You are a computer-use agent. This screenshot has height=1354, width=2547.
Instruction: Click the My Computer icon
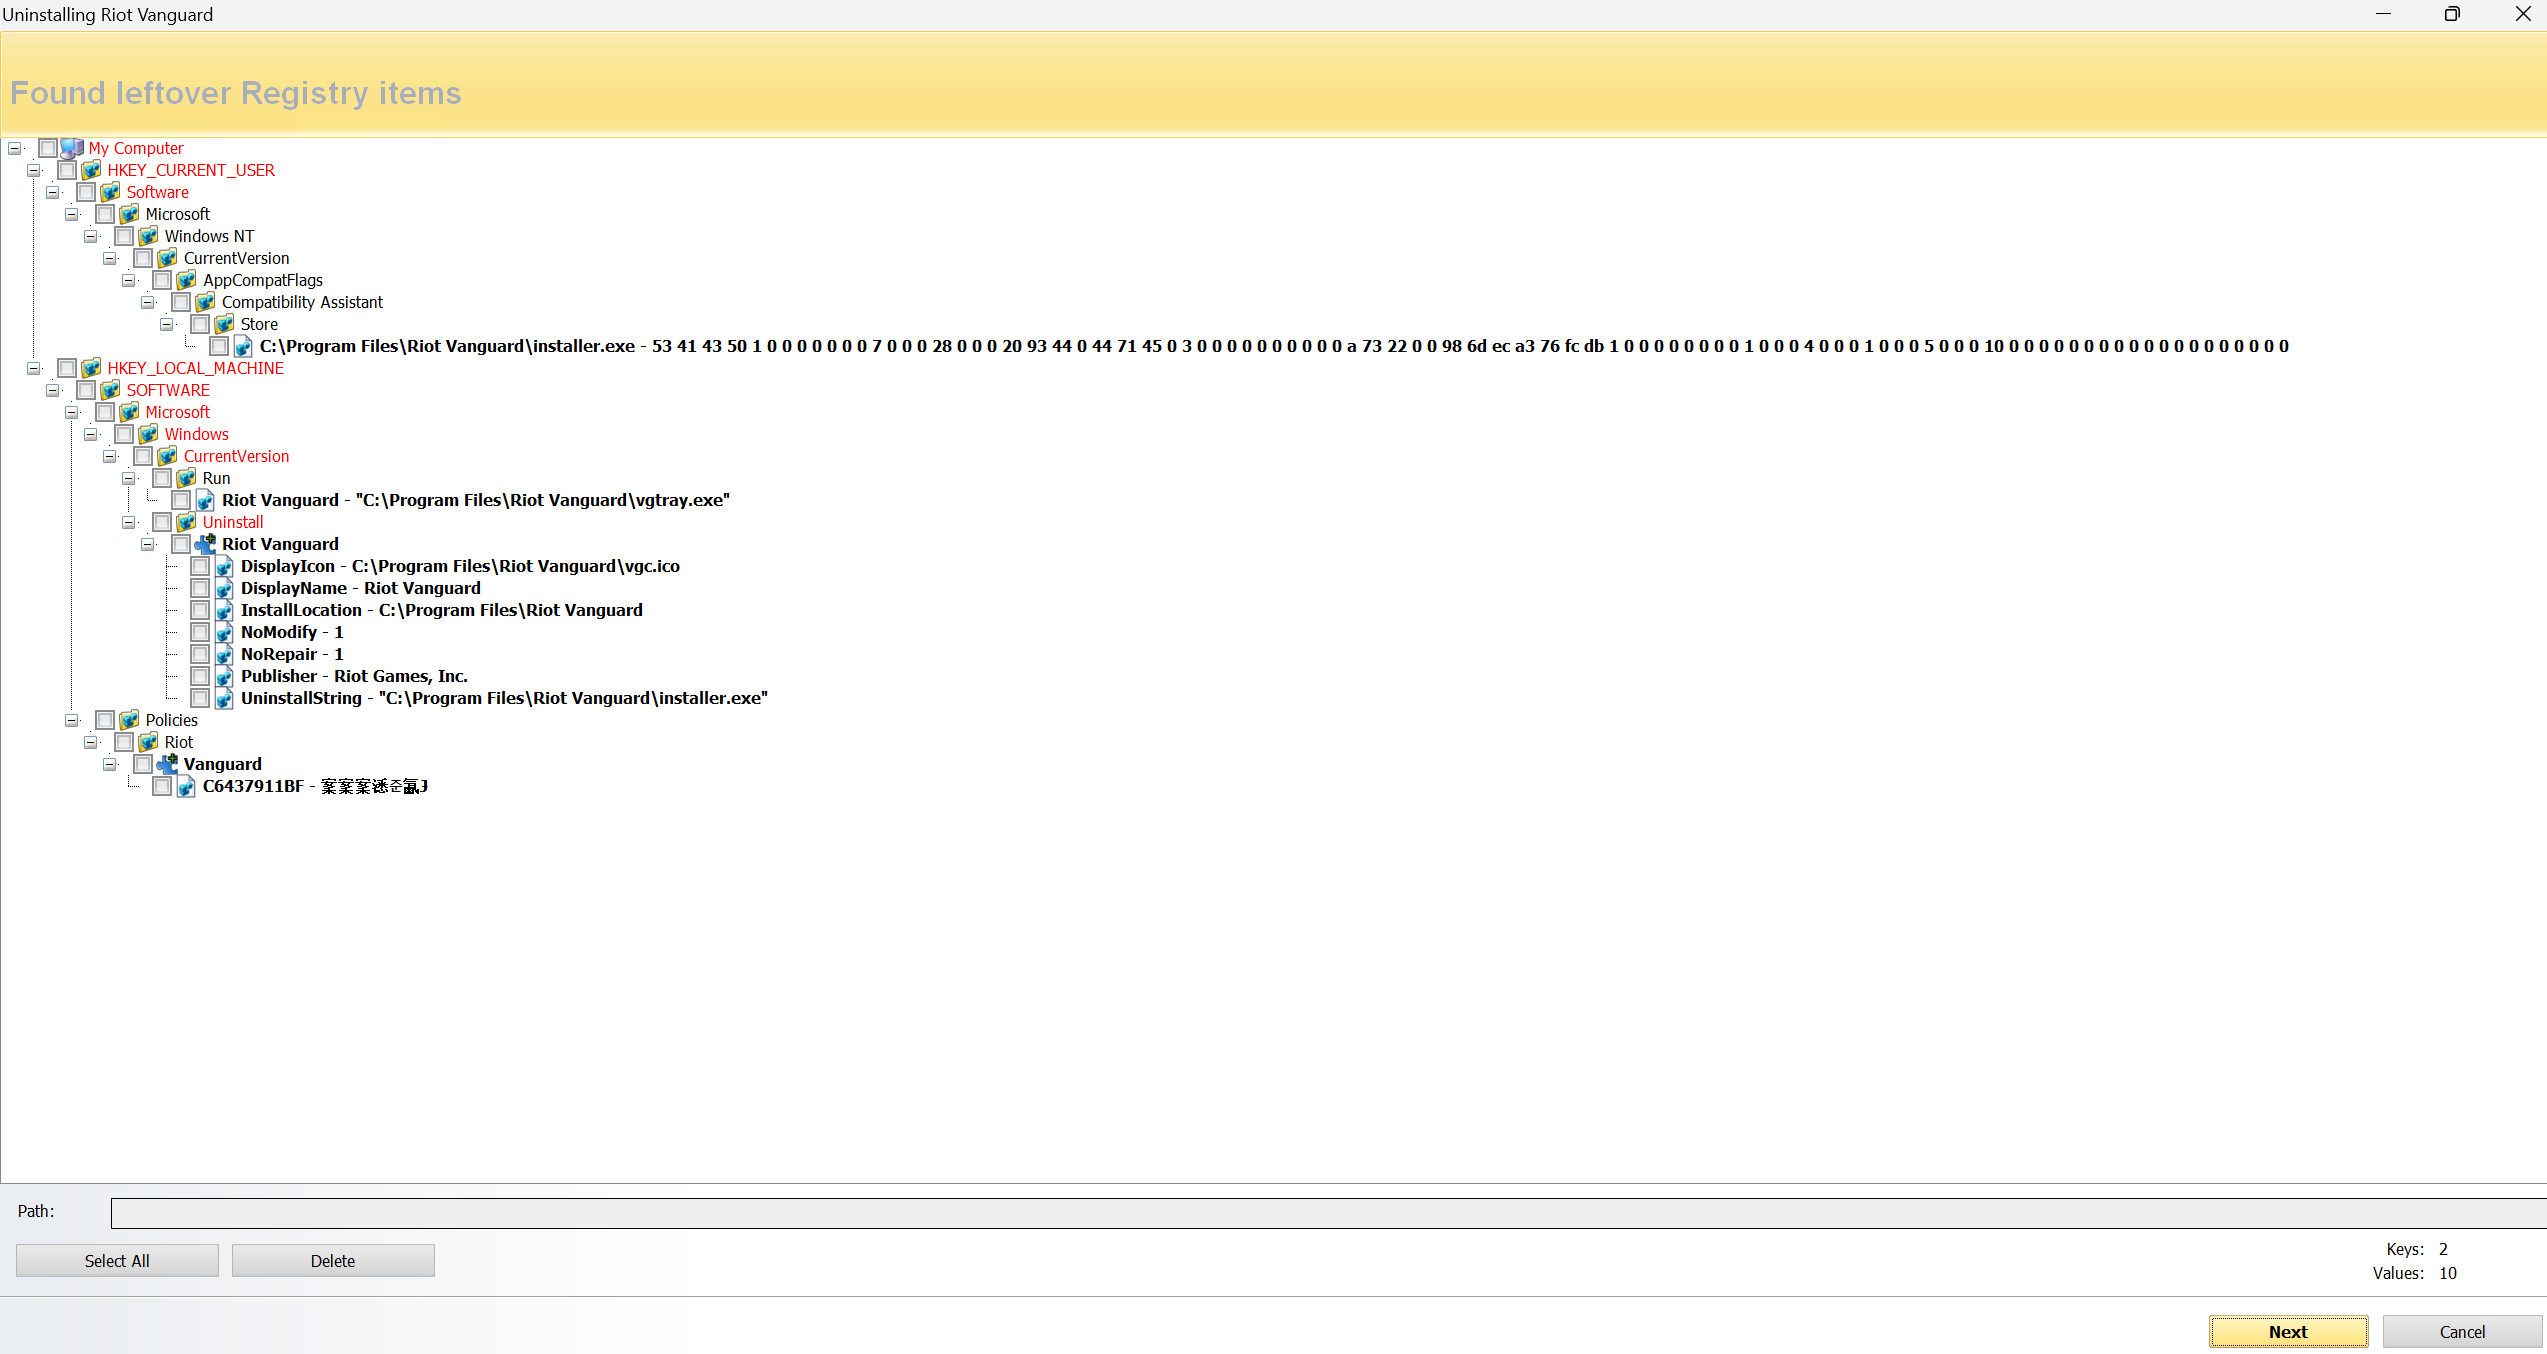coord(71,148)
